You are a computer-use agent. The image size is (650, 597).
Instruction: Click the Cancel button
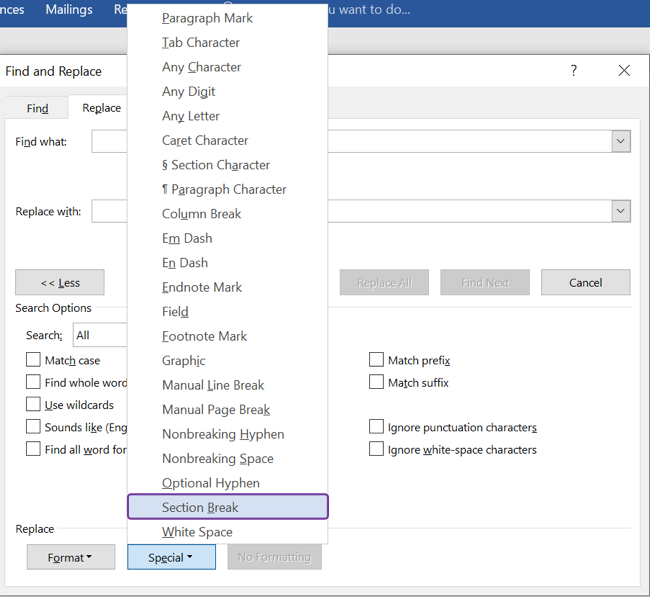click(585, 282)
